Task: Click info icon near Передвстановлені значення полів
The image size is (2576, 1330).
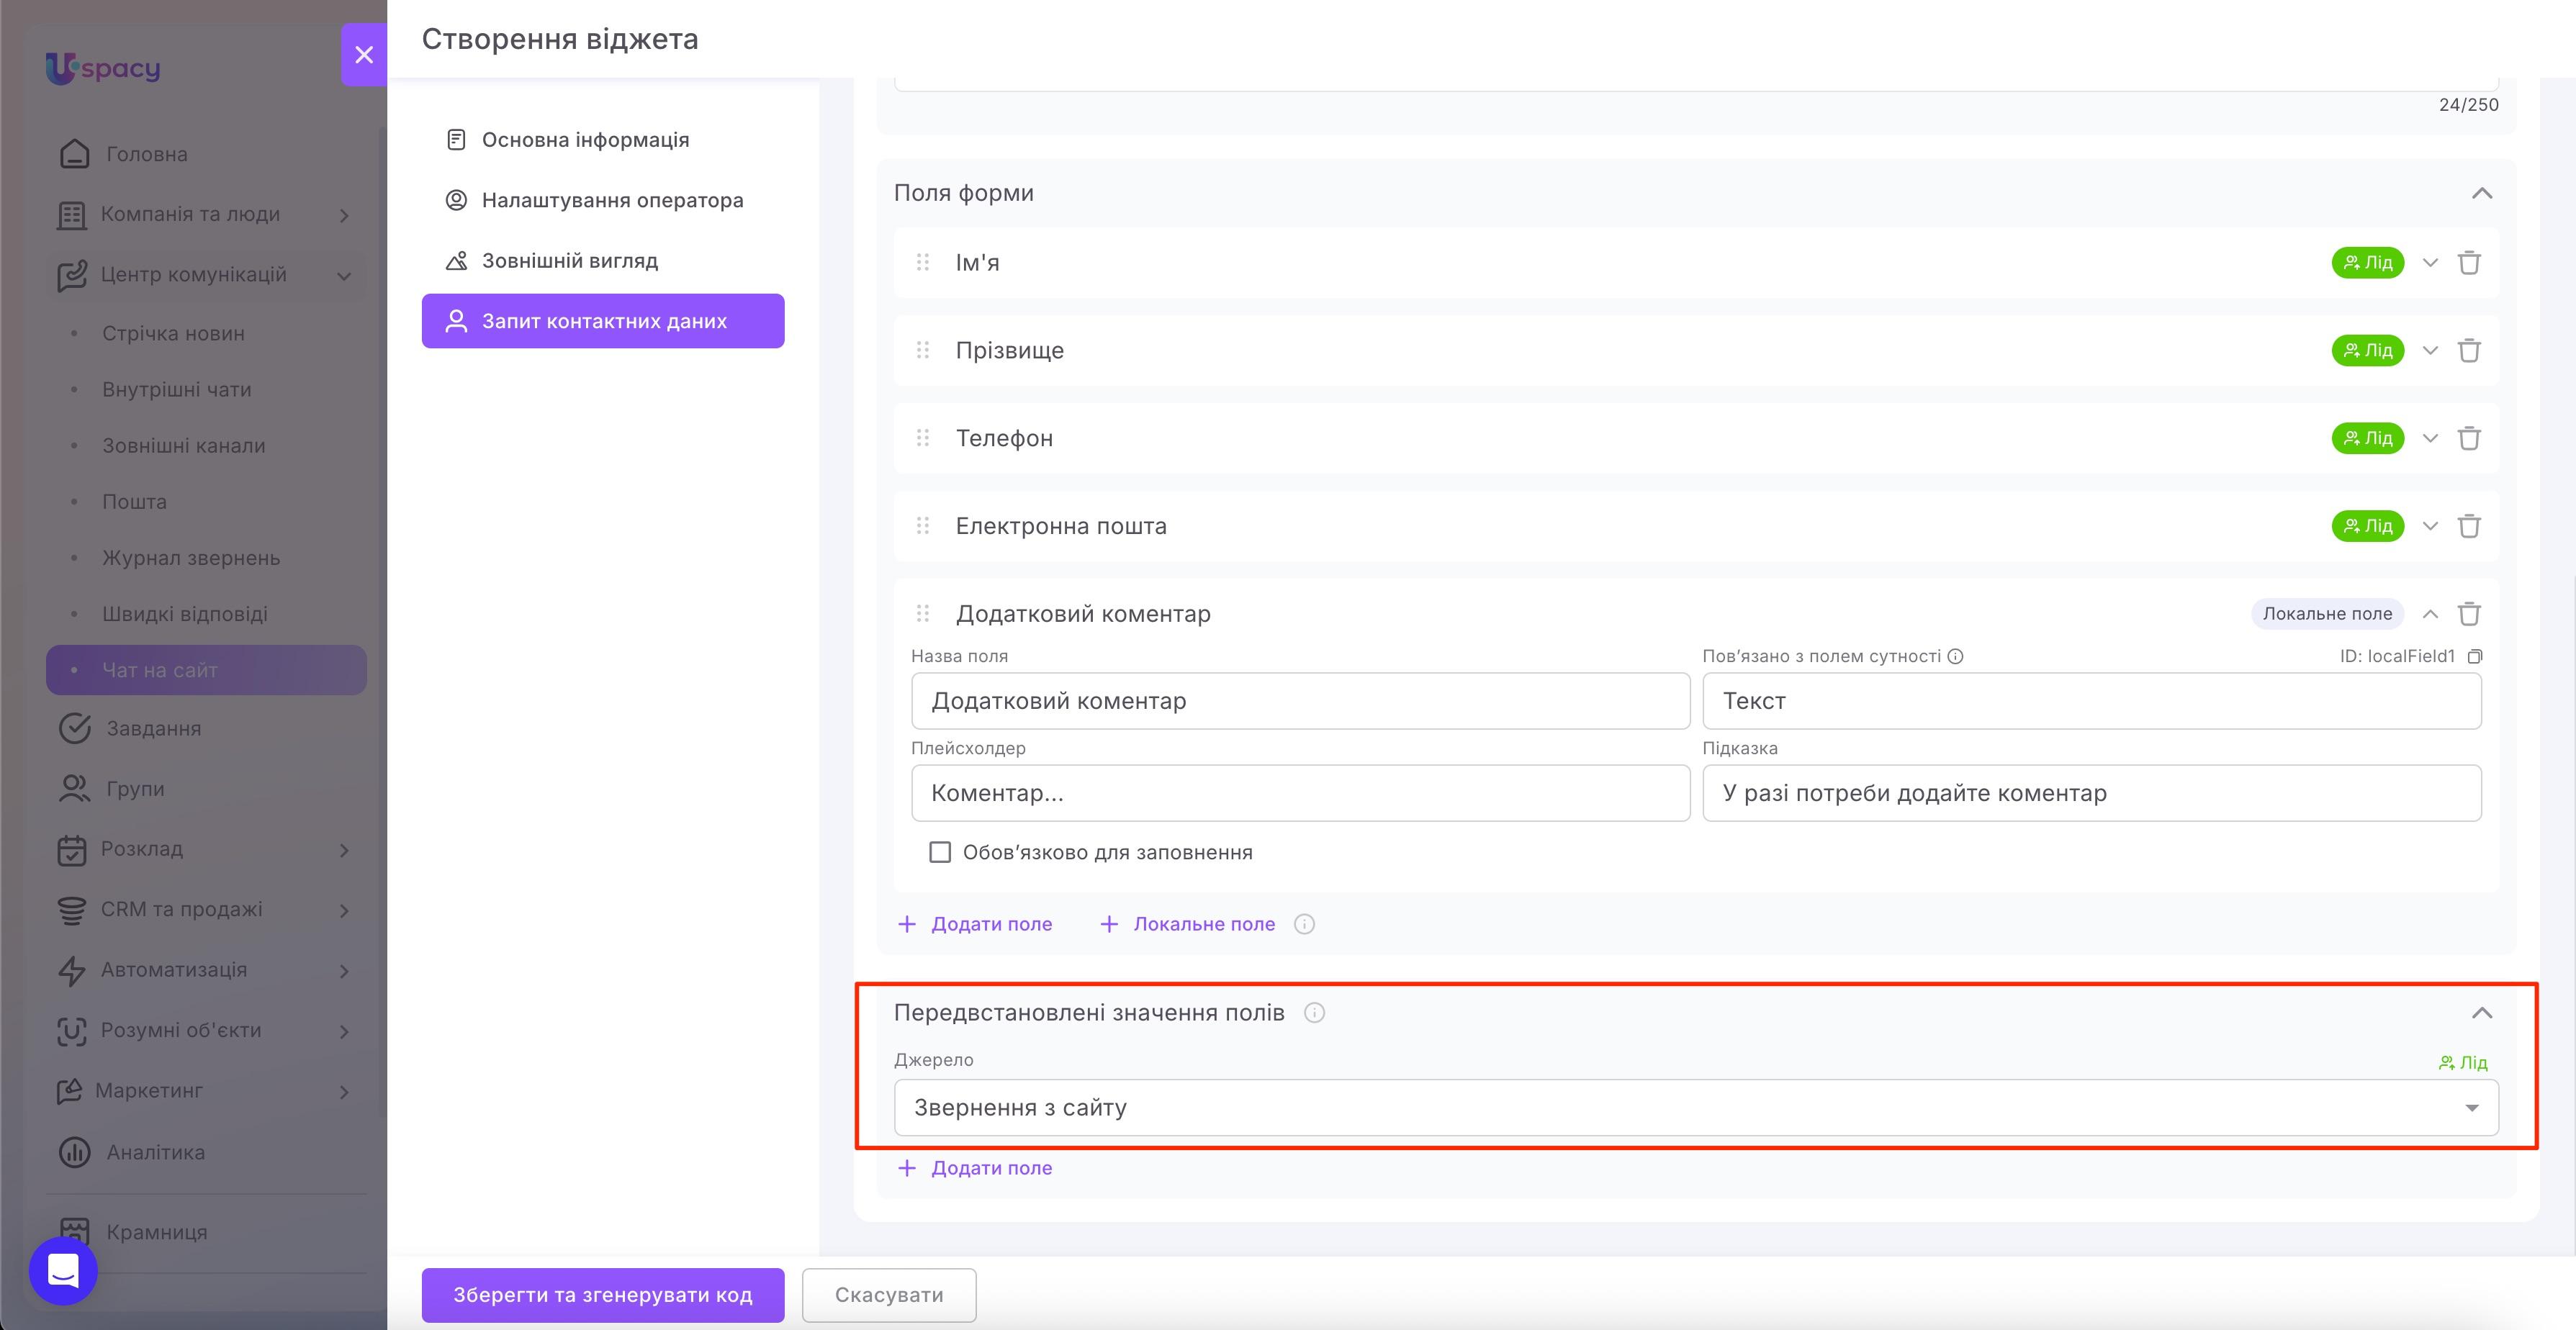Action: click(1314, 1013)
